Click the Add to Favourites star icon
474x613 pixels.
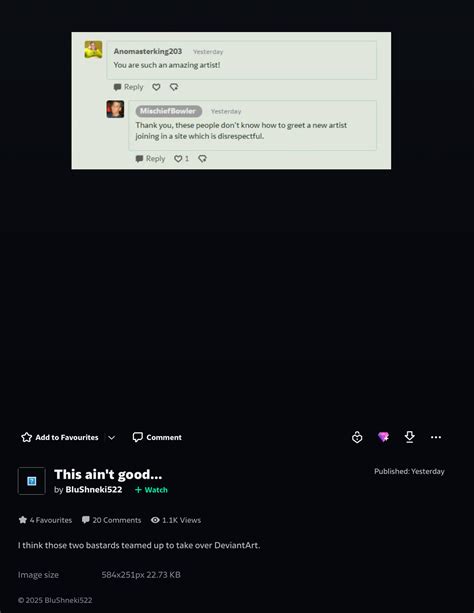[x=26, y=437]
